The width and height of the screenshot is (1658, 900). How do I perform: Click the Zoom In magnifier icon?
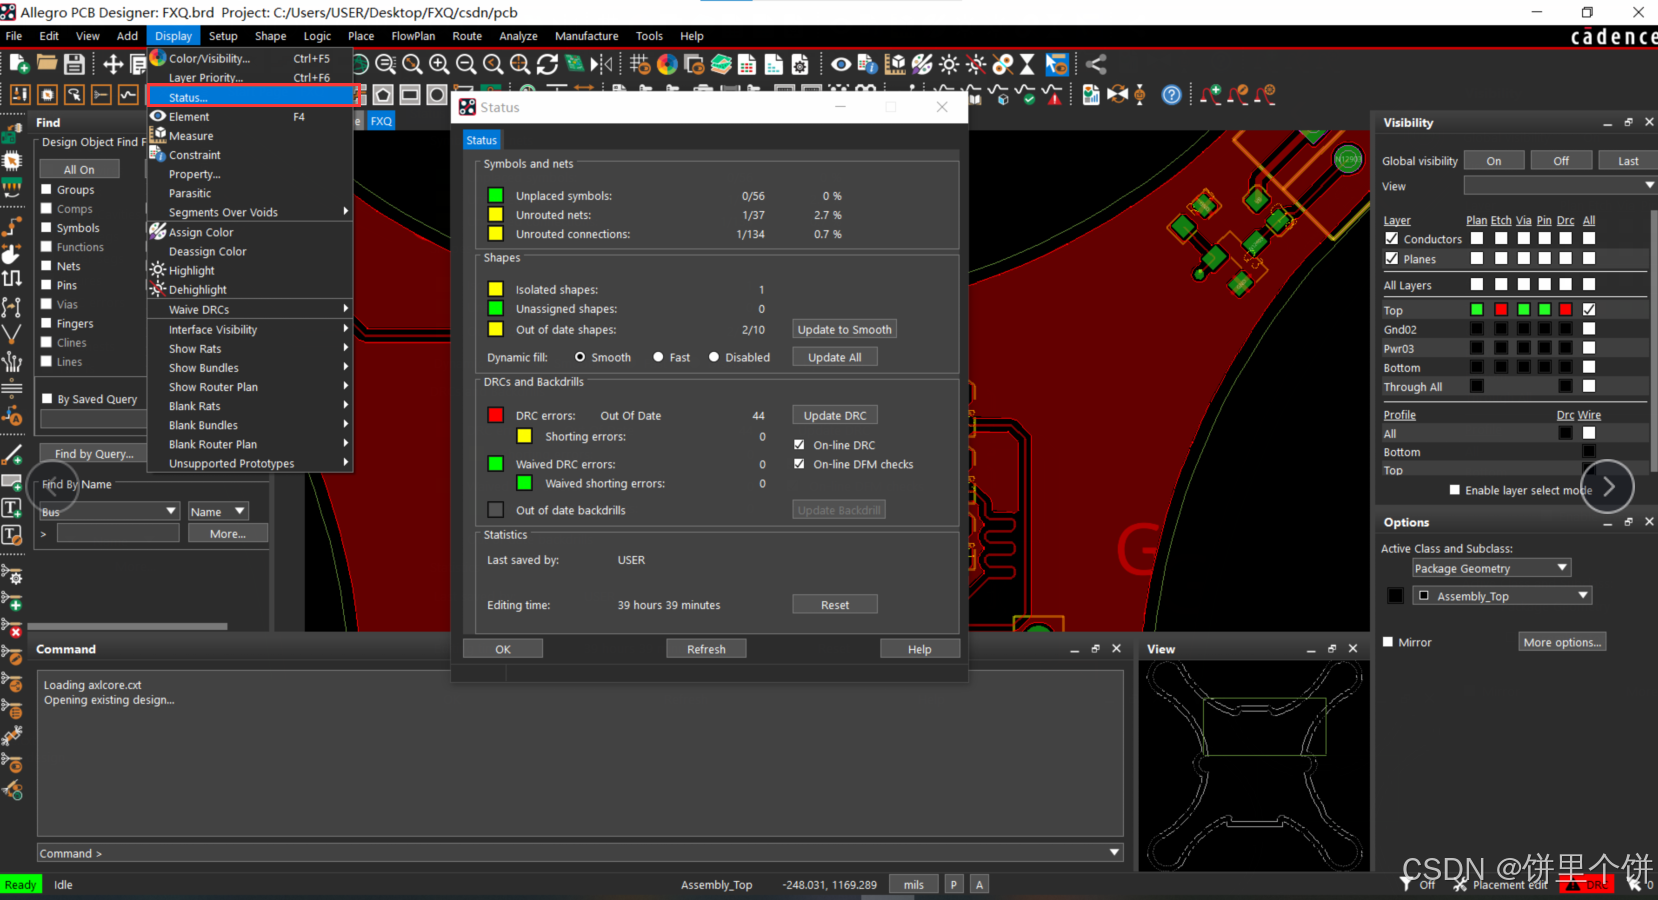tap(439, 64)
